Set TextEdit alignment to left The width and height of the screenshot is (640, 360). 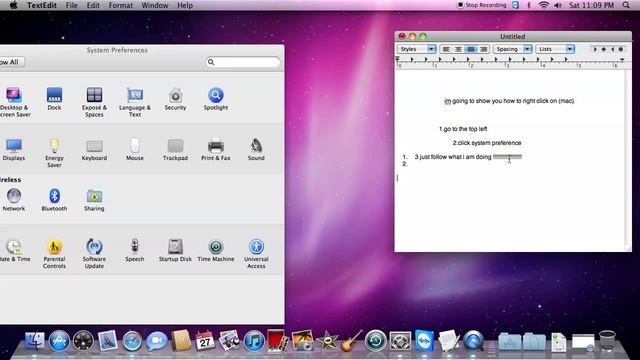pyautogui.click(x=446, y=49)
